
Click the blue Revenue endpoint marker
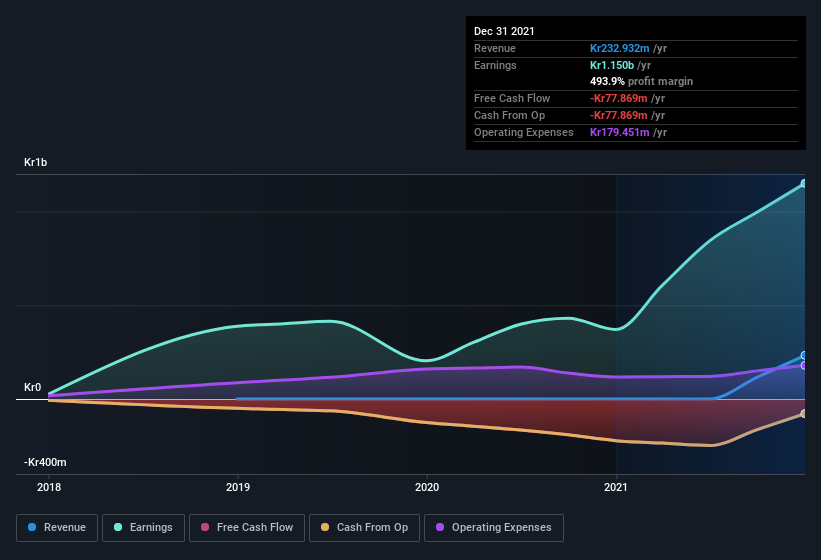point(804,356)
